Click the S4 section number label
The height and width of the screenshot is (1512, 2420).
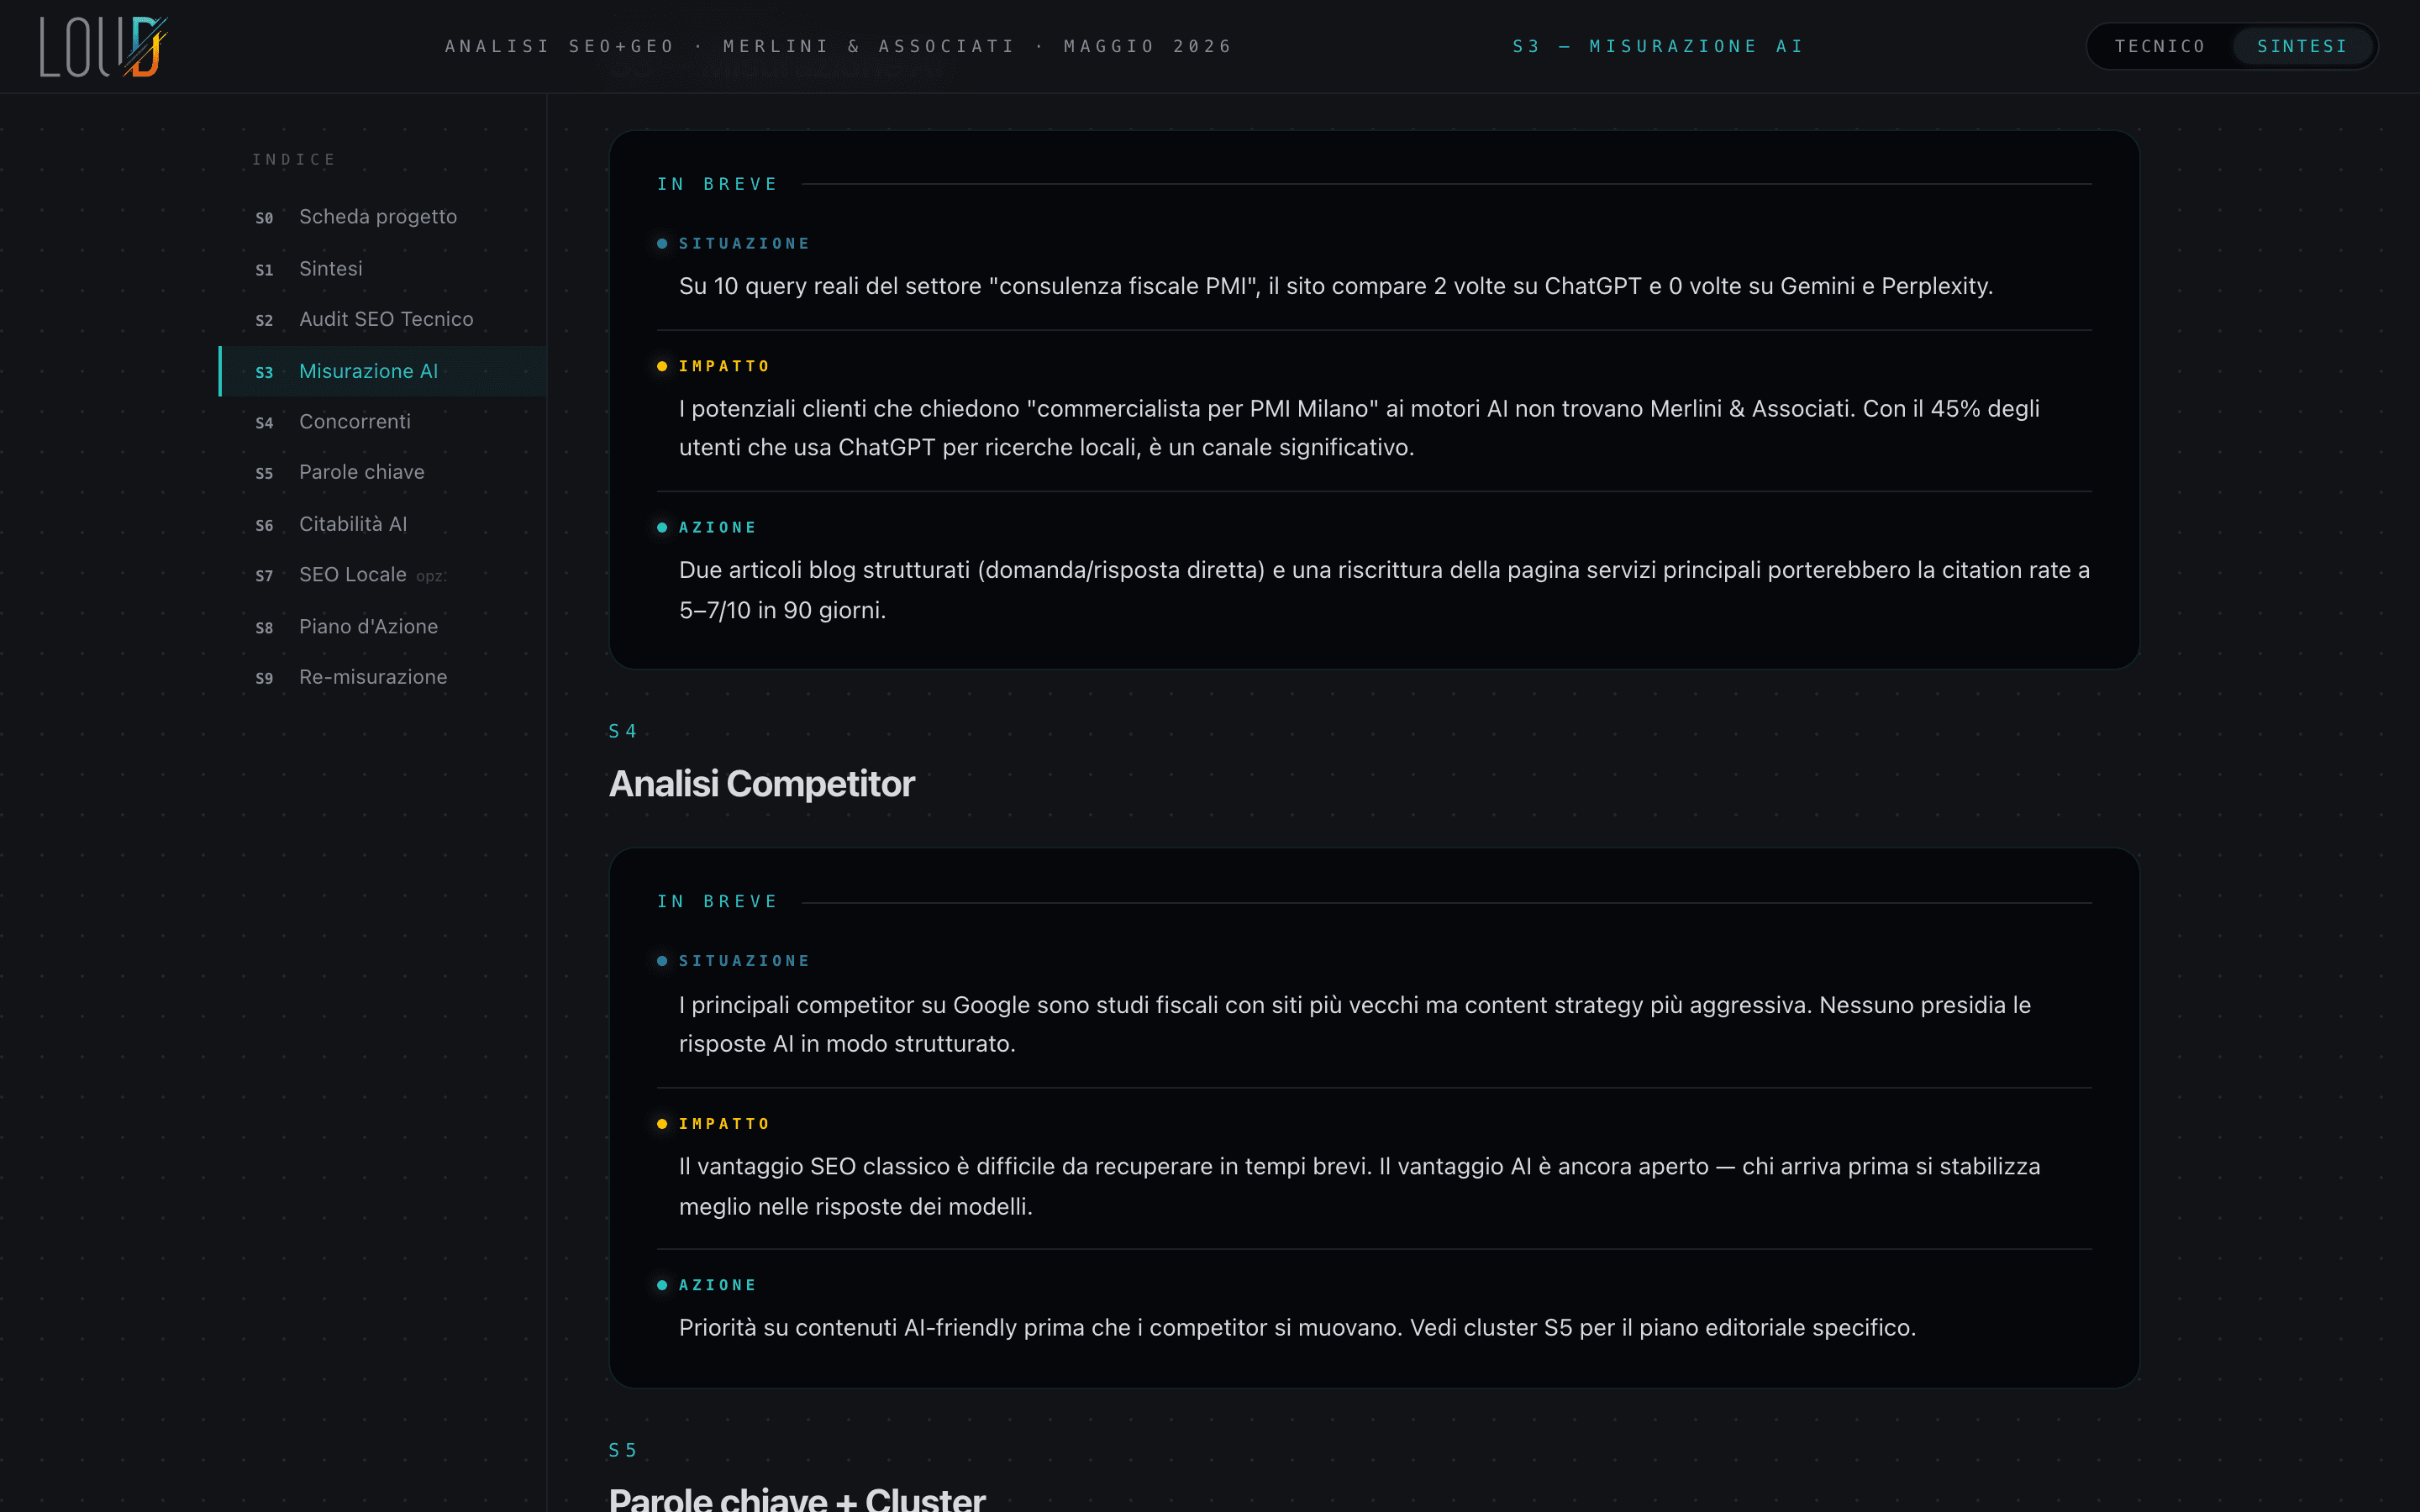click(x=622, y=731)
